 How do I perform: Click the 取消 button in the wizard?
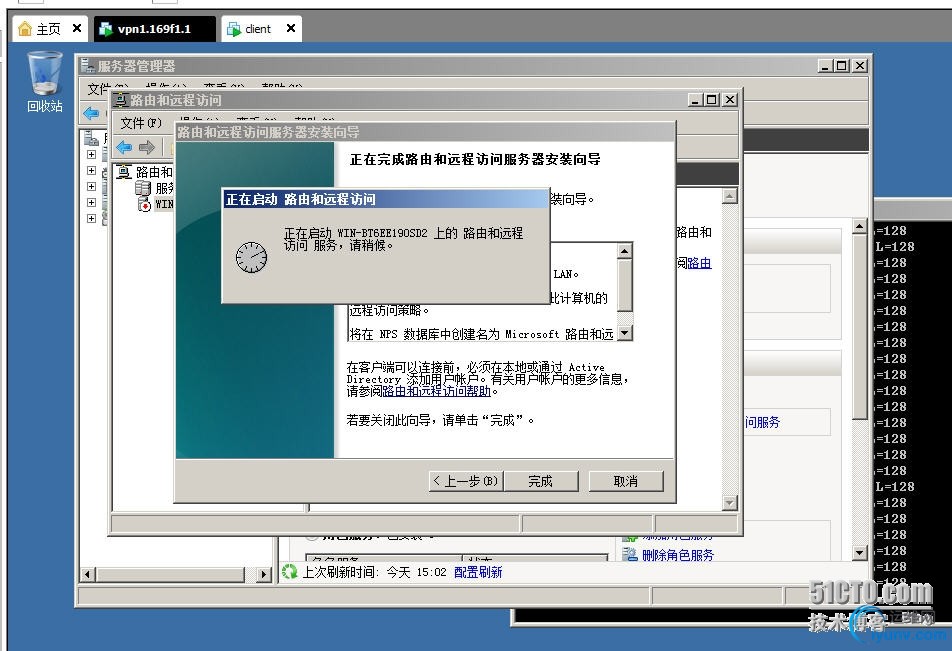(x=626, y=481)
